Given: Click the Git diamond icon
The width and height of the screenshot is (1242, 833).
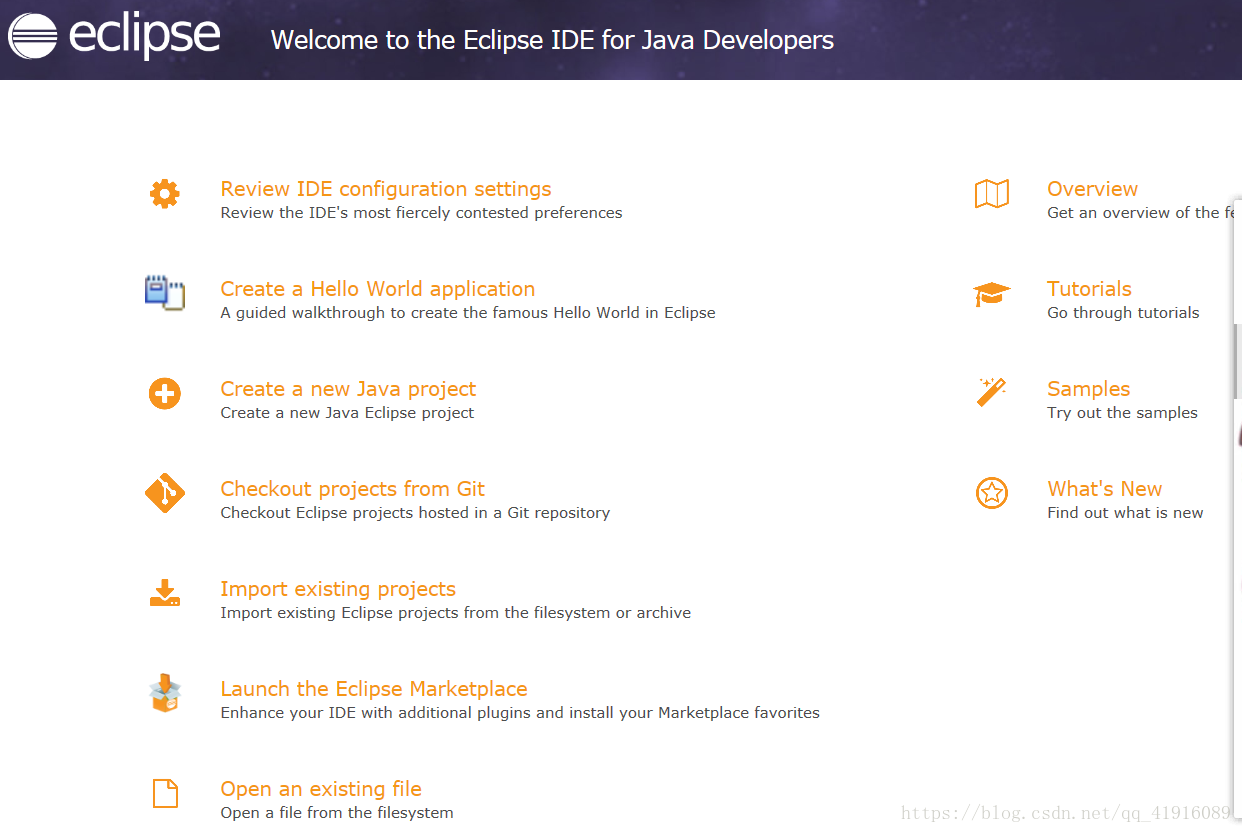Looking at the screenshot, I should pos(165,493).
